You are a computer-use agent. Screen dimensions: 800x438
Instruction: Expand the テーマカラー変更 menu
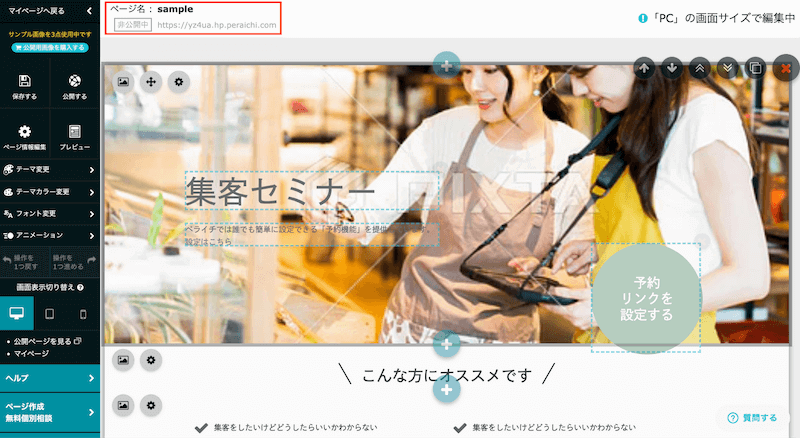(50, 191)
